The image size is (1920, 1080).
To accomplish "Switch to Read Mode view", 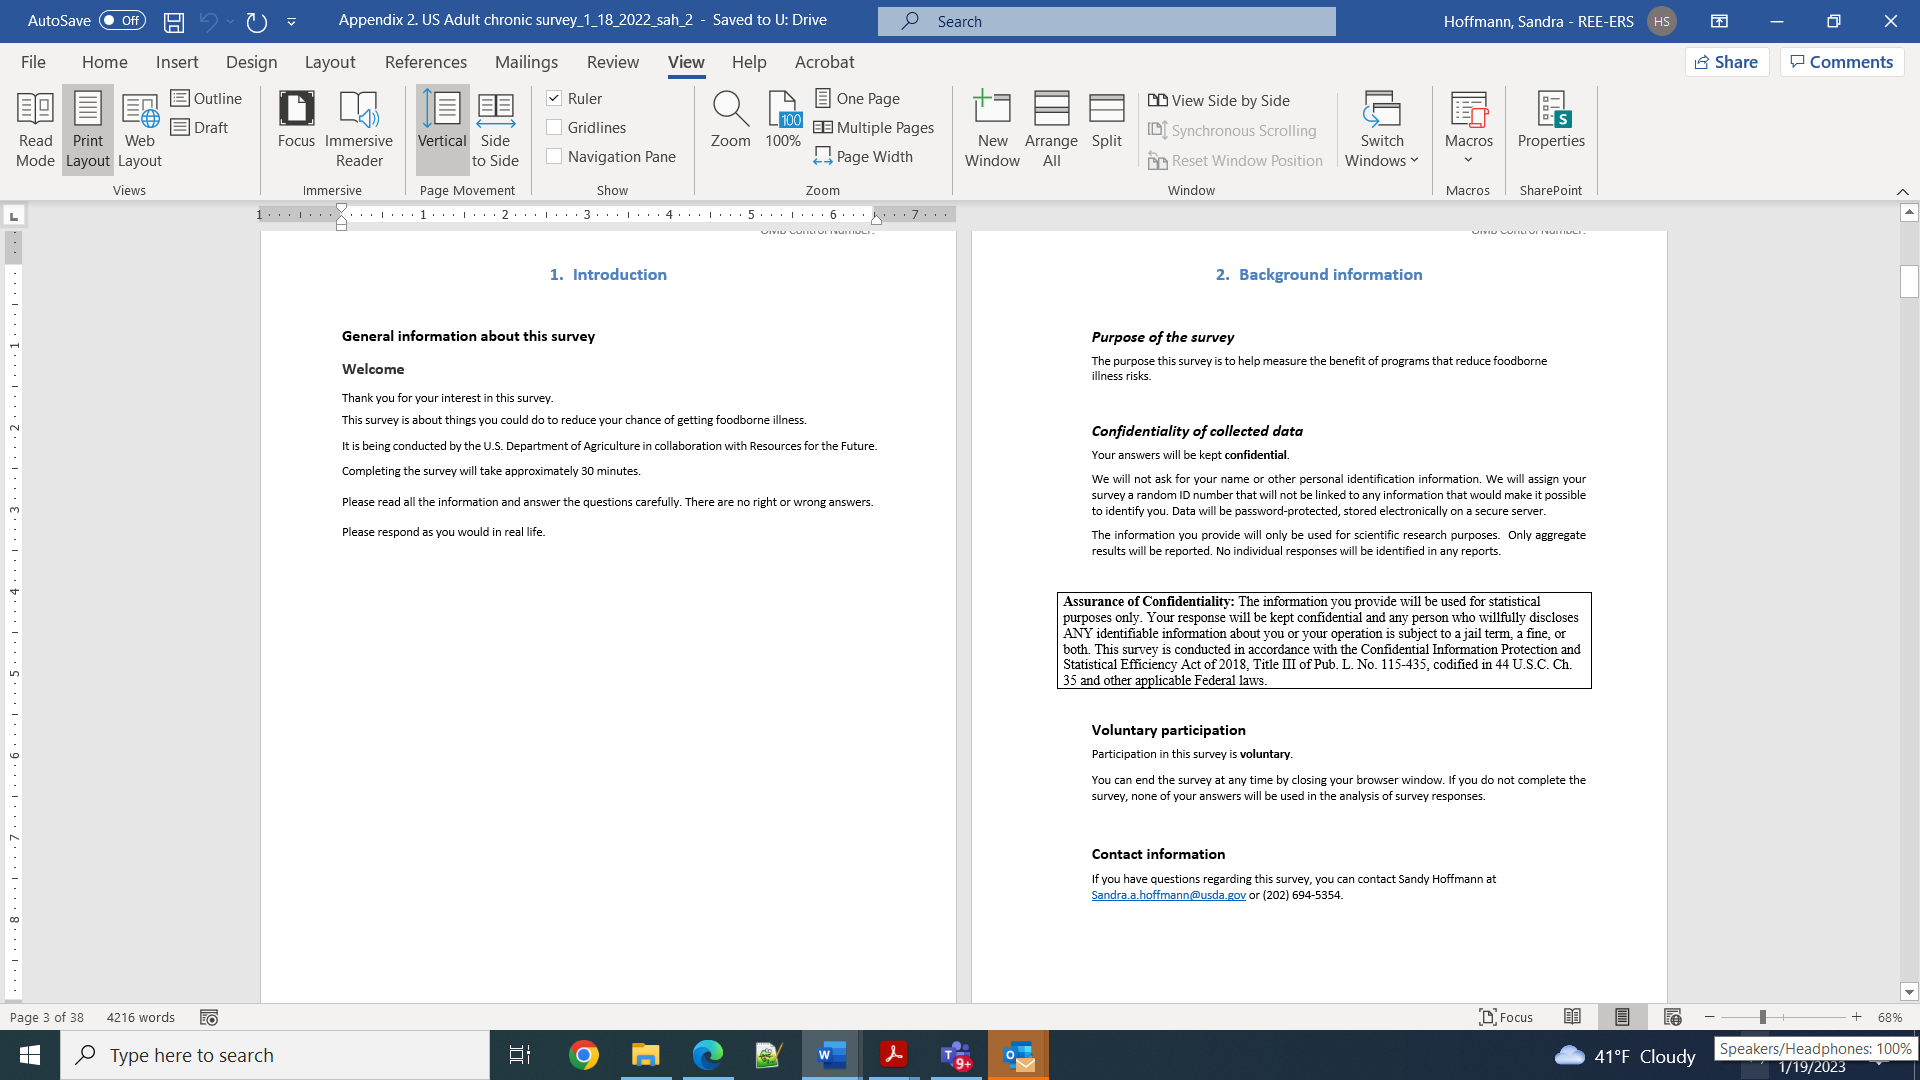I will click(x=35, y=130).
